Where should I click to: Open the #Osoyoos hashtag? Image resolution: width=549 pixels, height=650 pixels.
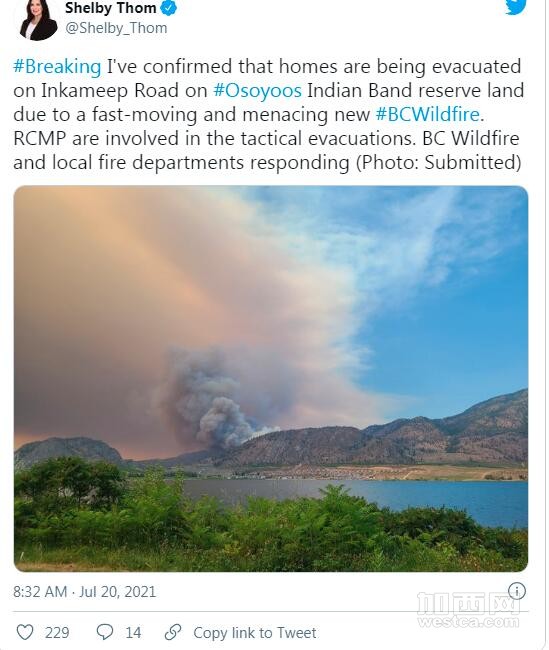257,90
